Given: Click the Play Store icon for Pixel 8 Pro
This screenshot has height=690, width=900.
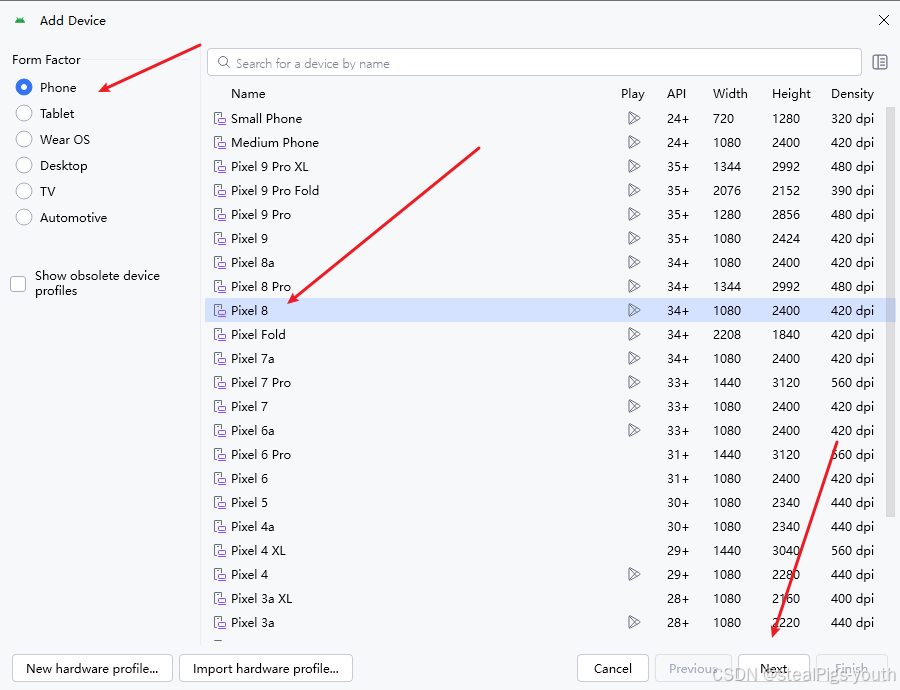Looking at the screenshot, I should (x=634, y=286).
